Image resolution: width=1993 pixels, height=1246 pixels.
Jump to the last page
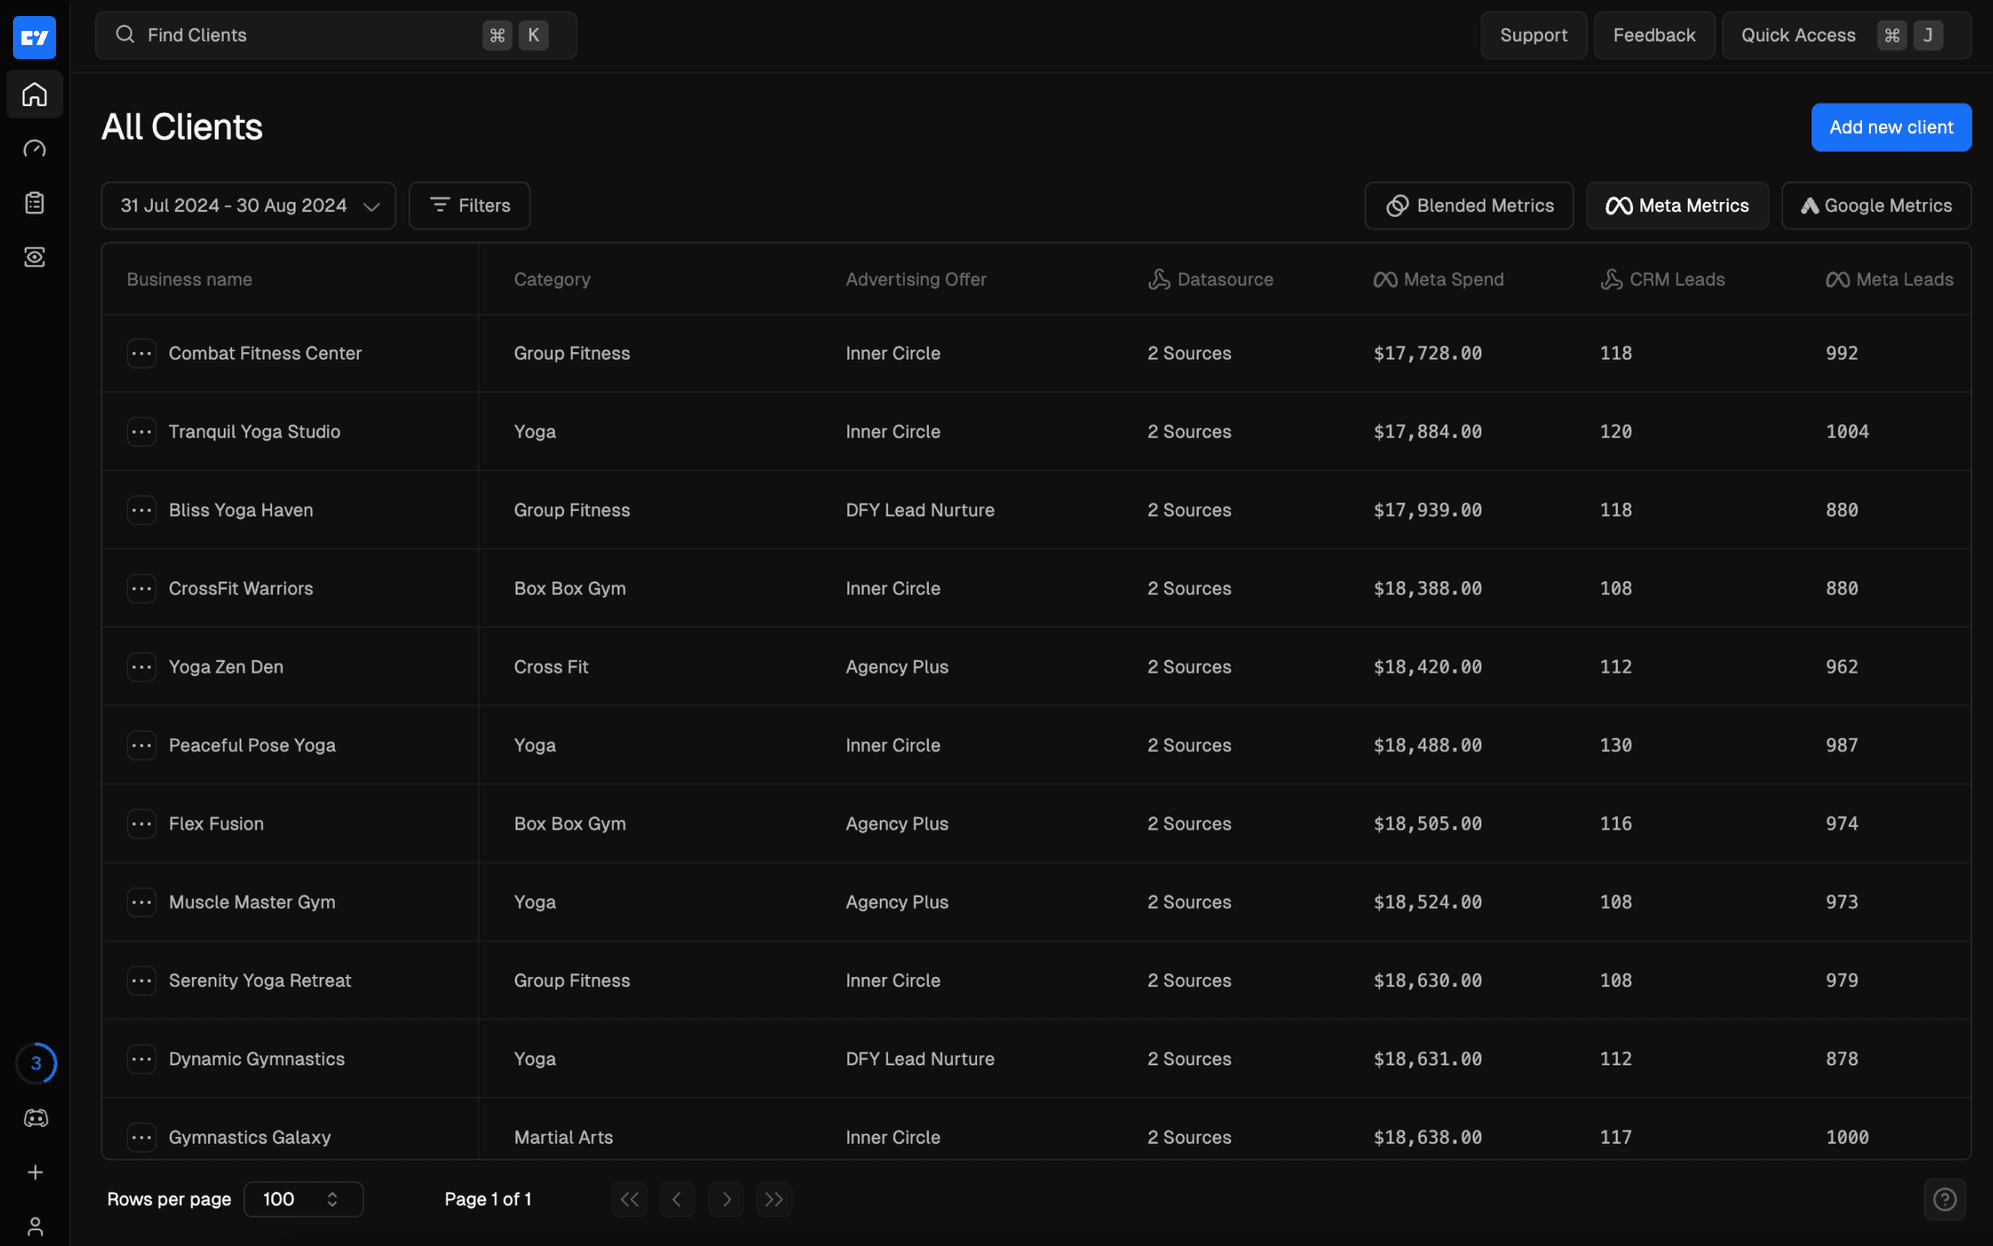(x=774, y=1199)
